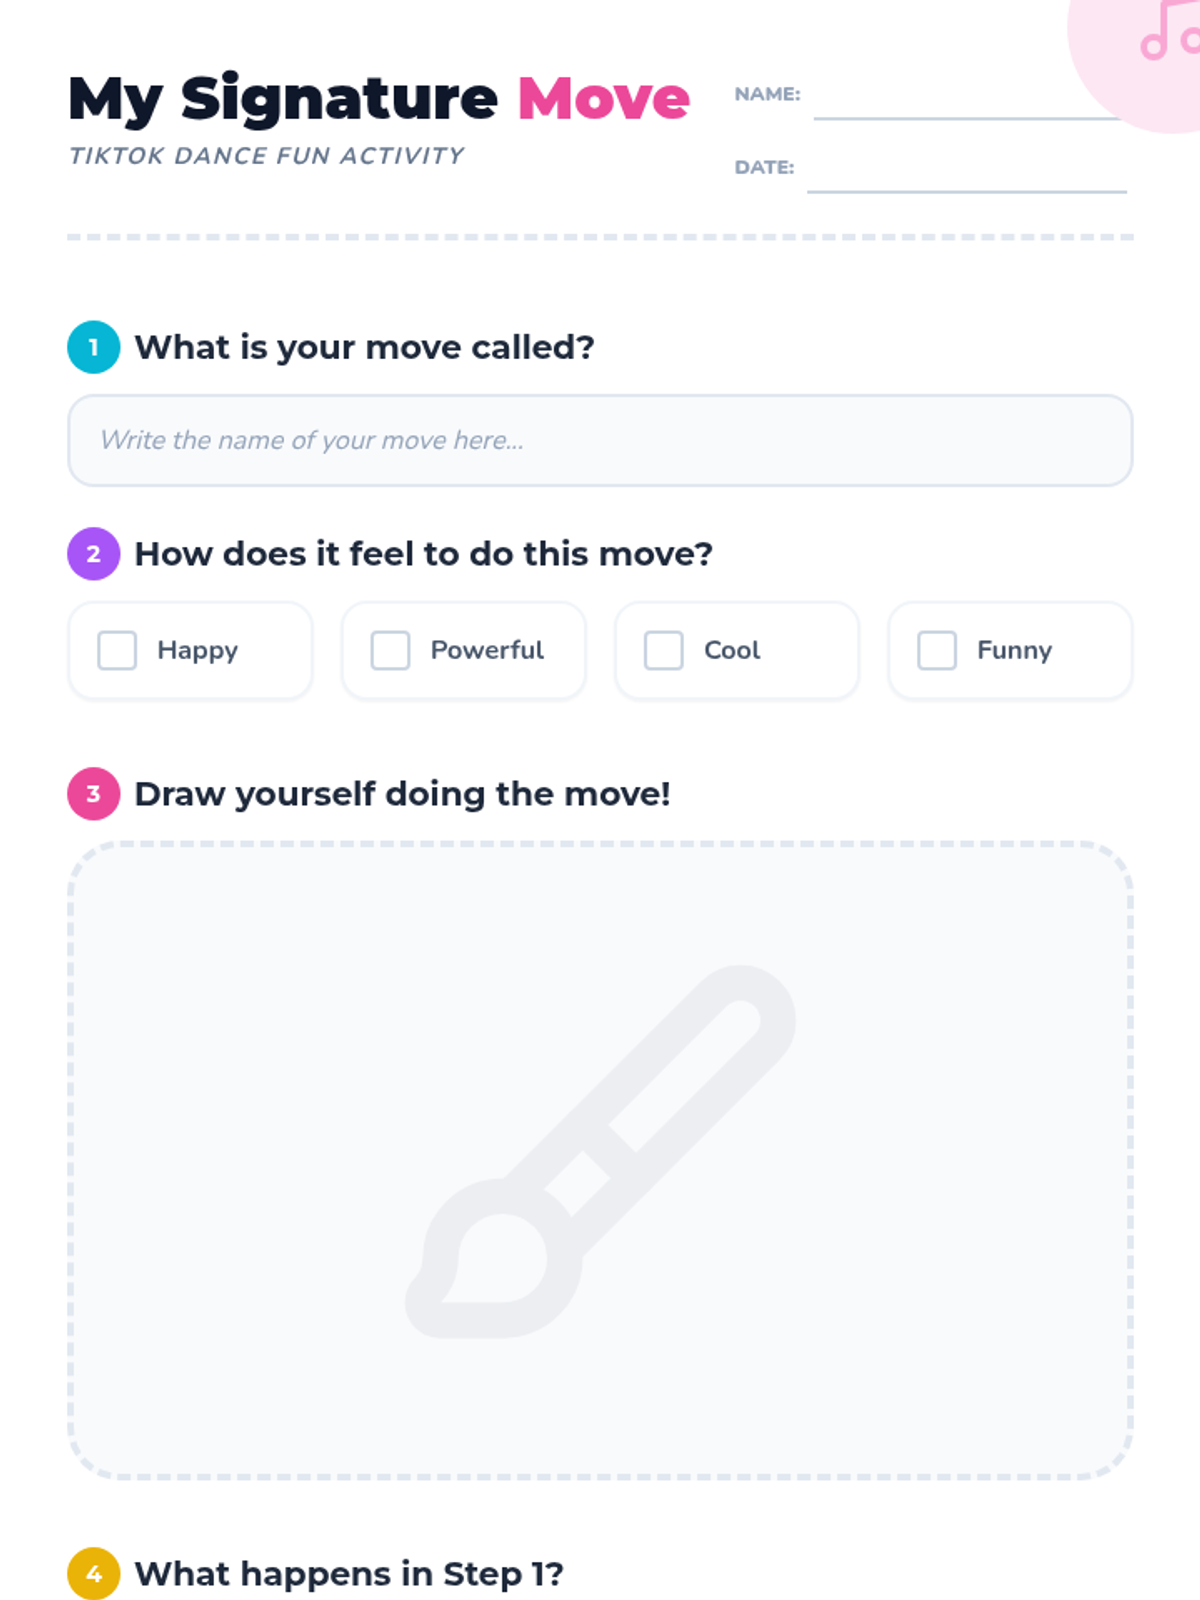Click the 'My Signature Move' title
This screenshot has height=1600, width=1200.
[379, 99]
